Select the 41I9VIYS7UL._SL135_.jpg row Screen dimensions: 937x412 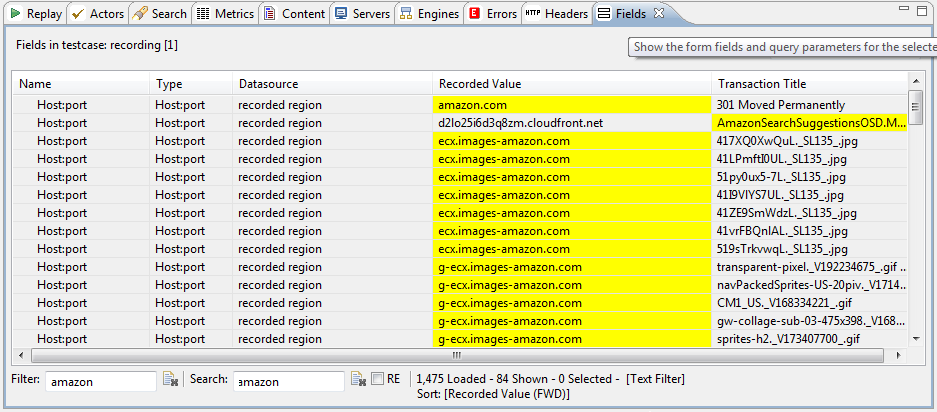click(x=460, y=195)
